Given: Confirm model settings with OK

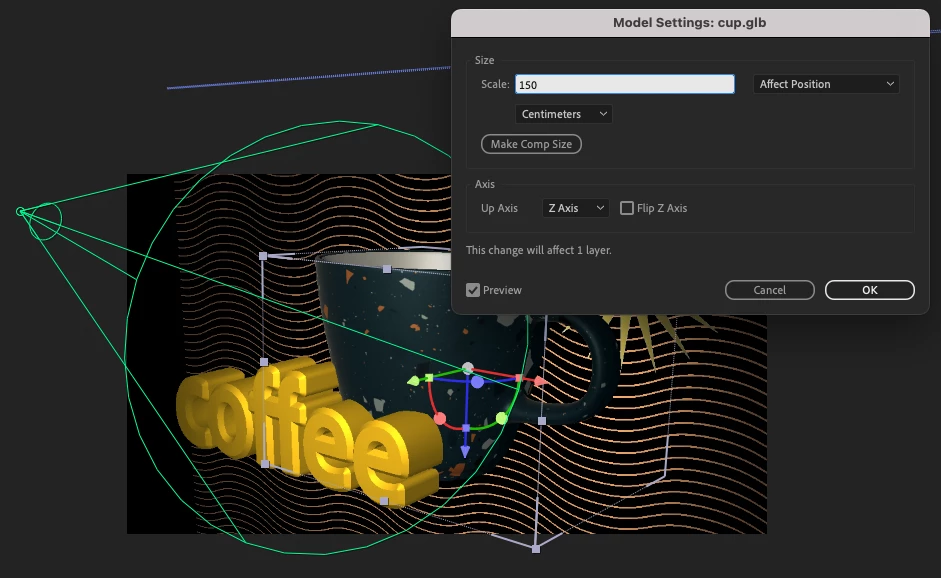Looking at the screenshot, I should pyautogui.click(x=870, y=290).
